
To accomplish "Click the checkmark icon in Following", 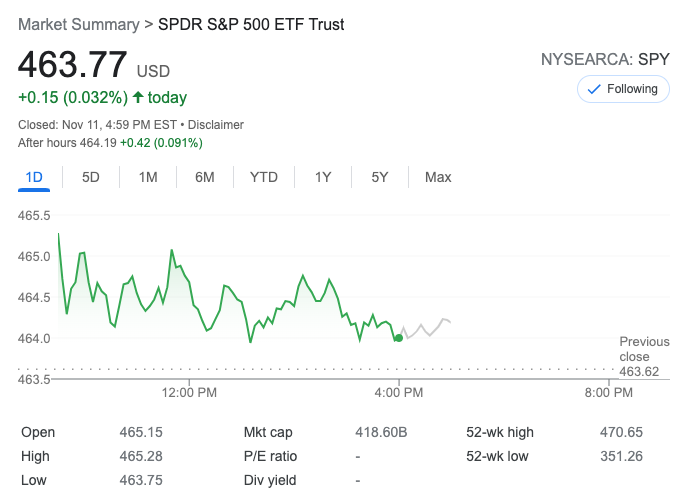I will [x=594, y=89].
